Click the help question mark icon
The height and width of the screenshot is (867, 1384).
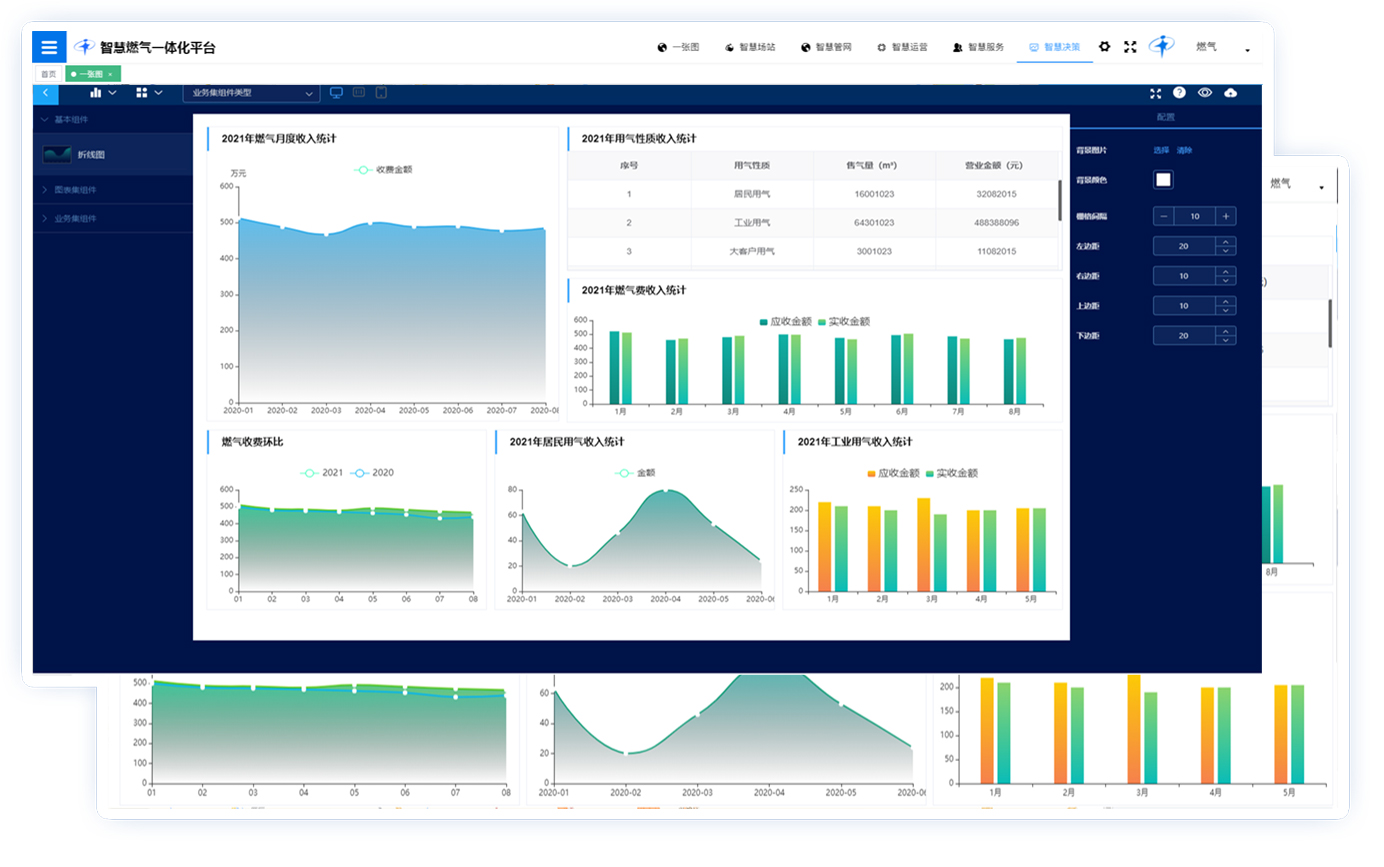pos(1179,93)
